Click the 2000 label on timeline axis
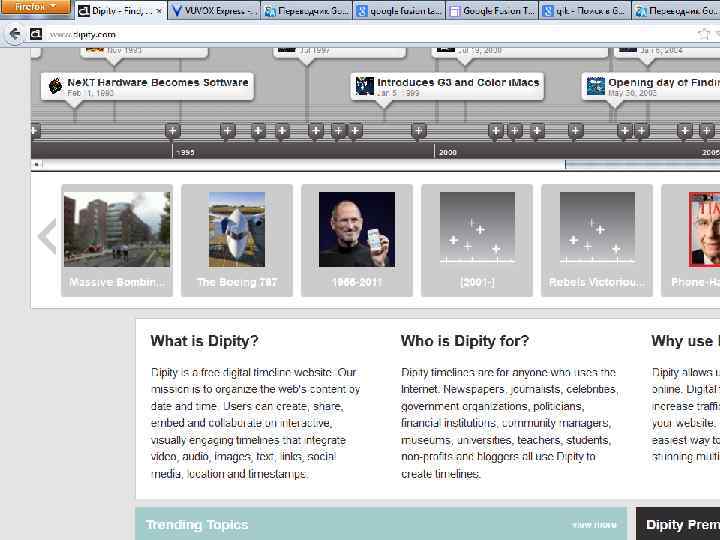Image resolution: width=720 pixels, height=540 pixels. [x=448, y=152]
